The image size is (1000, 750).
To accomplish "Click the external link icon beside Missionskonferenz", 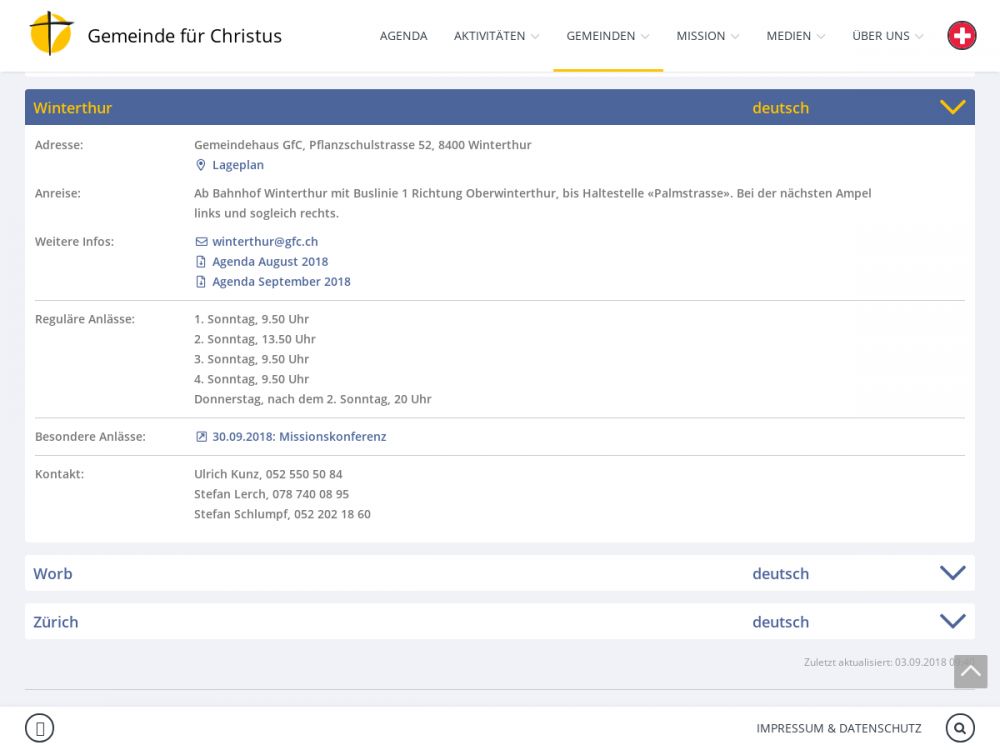I will tap(201, 437).
